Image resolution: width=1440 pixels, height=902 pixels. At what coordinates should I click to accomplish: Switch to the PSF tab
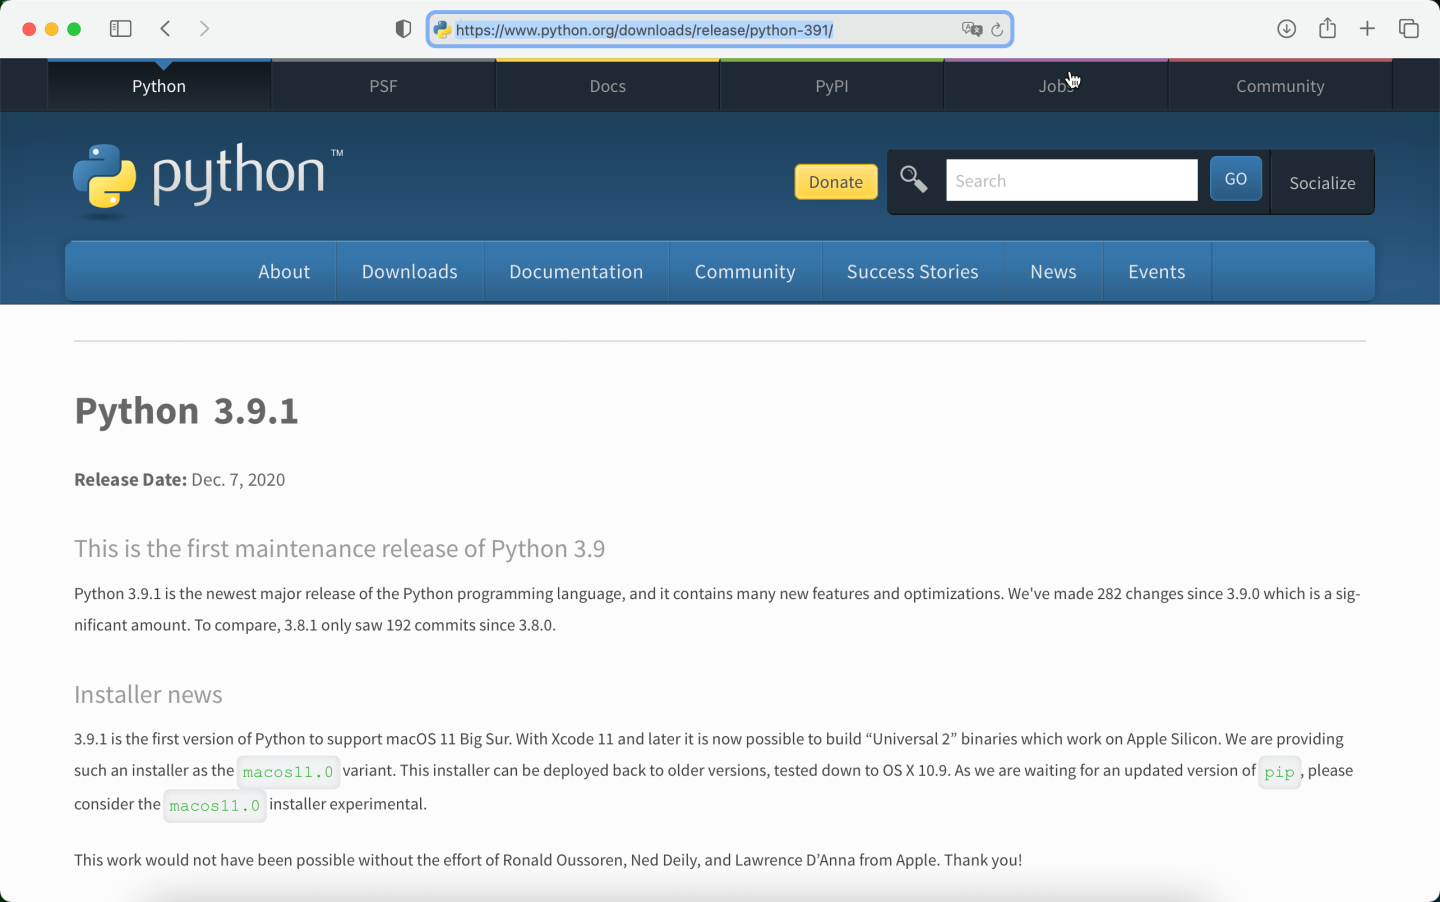[x=383, y=86]
